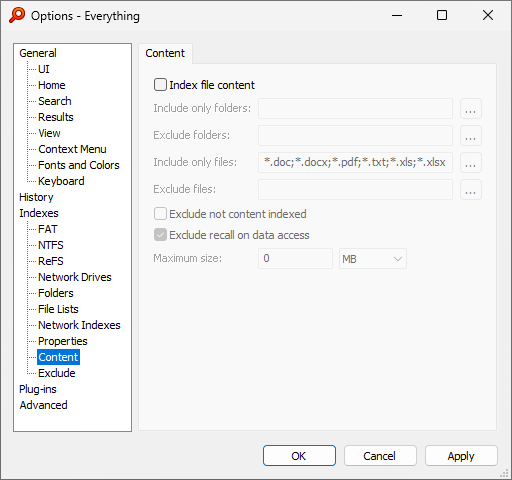This screenshot has width=512, height=480.
Task: Open the MB size unit dropdown
Action: (373, 258)
